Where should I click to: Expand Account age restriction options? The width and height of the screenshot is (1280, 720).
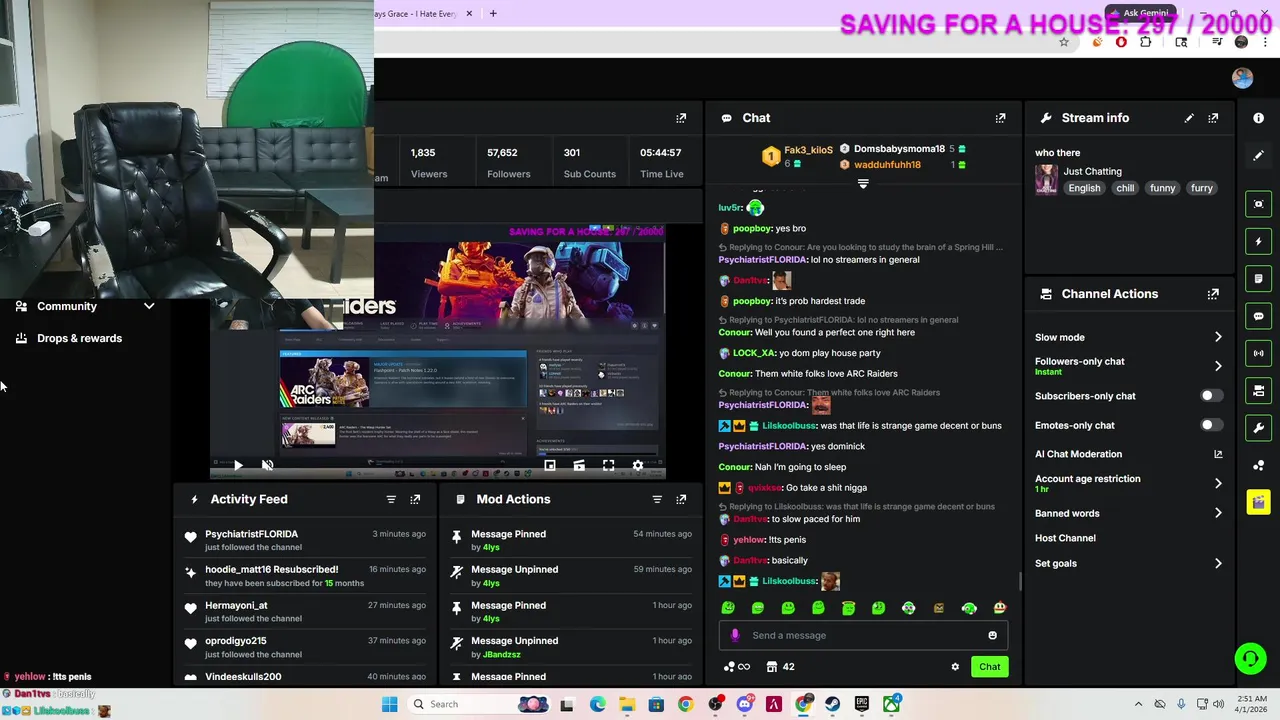pos(1218,483)
